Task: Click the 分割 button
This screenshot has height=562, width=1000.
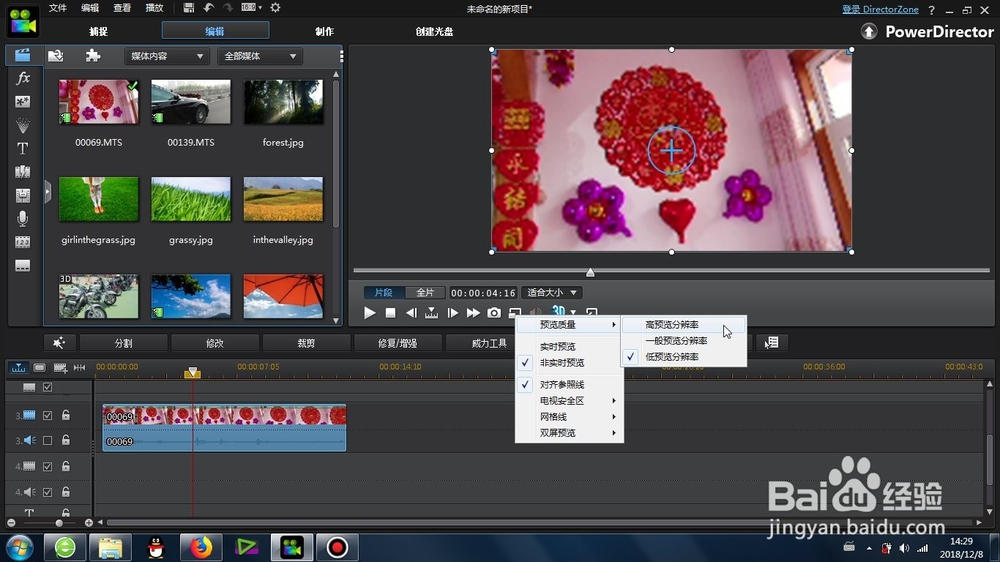Action: 123,343
